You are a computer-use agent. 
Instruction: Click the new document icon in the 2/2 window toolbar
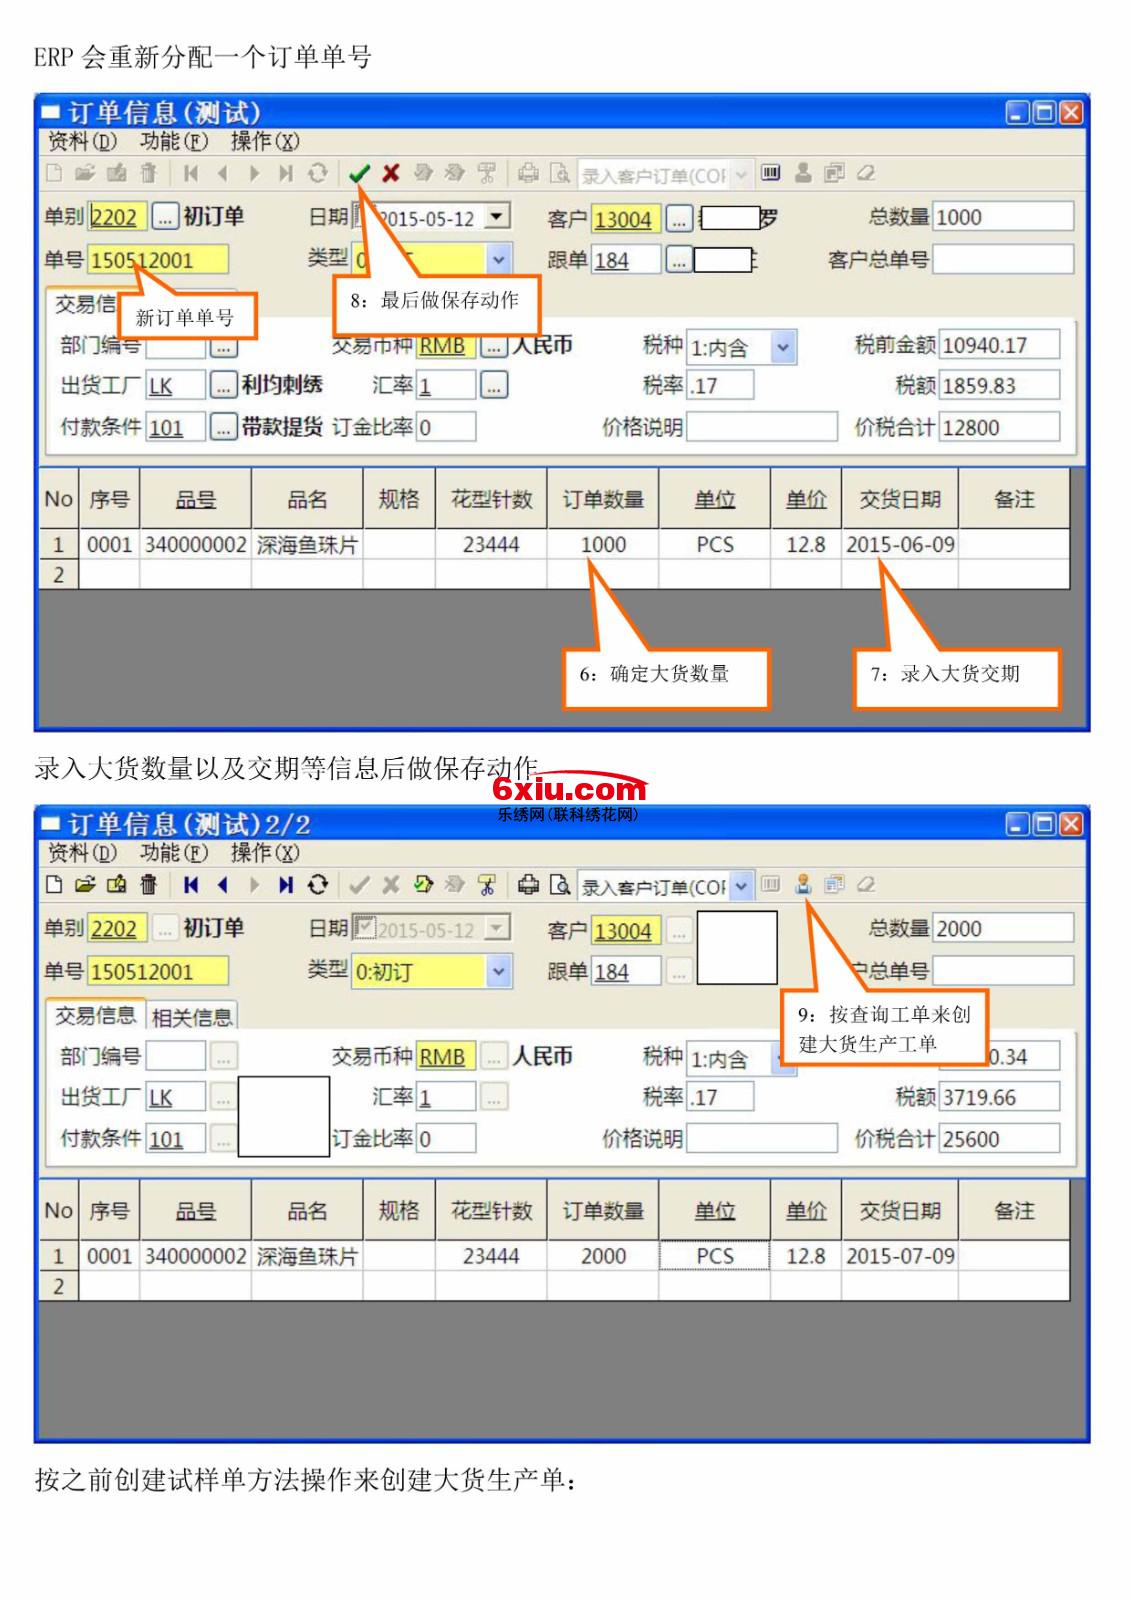(54, 885)
